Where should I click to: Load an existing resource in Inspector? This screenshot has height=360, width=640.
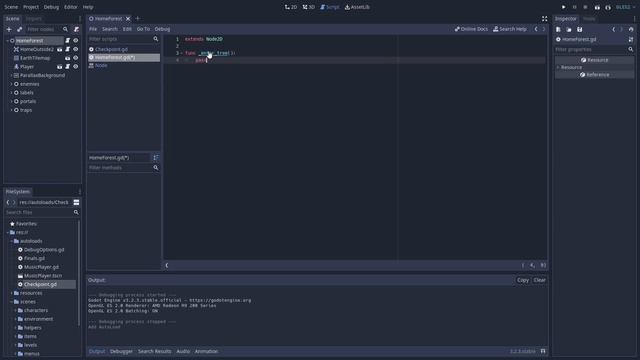[x=569, y=29]
